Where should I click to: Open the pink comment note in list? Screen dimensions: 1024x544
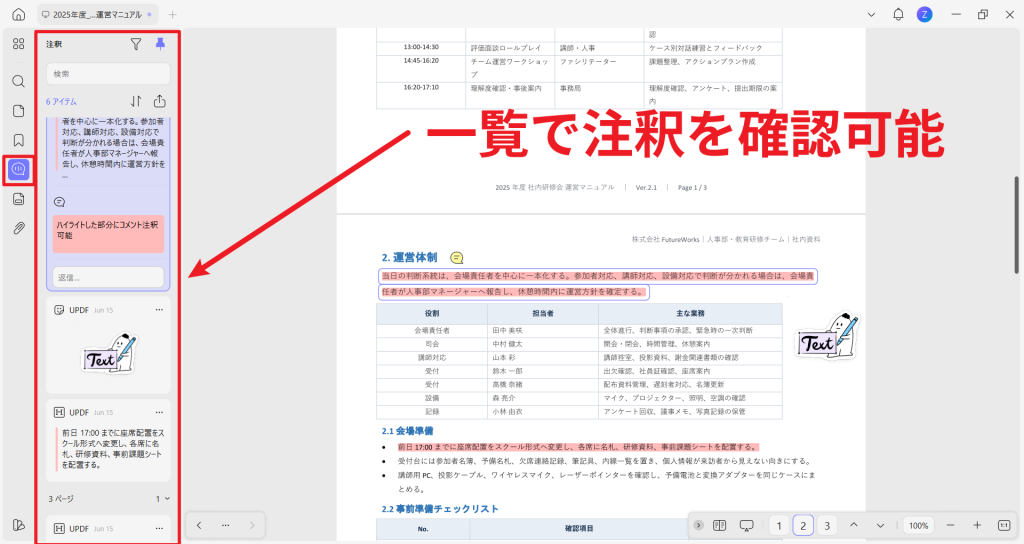(108, 233)
